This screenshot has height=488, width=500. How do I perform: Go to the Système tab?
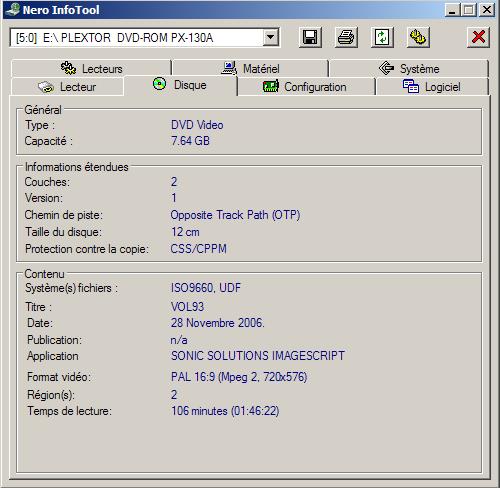[x=409, y=68]
